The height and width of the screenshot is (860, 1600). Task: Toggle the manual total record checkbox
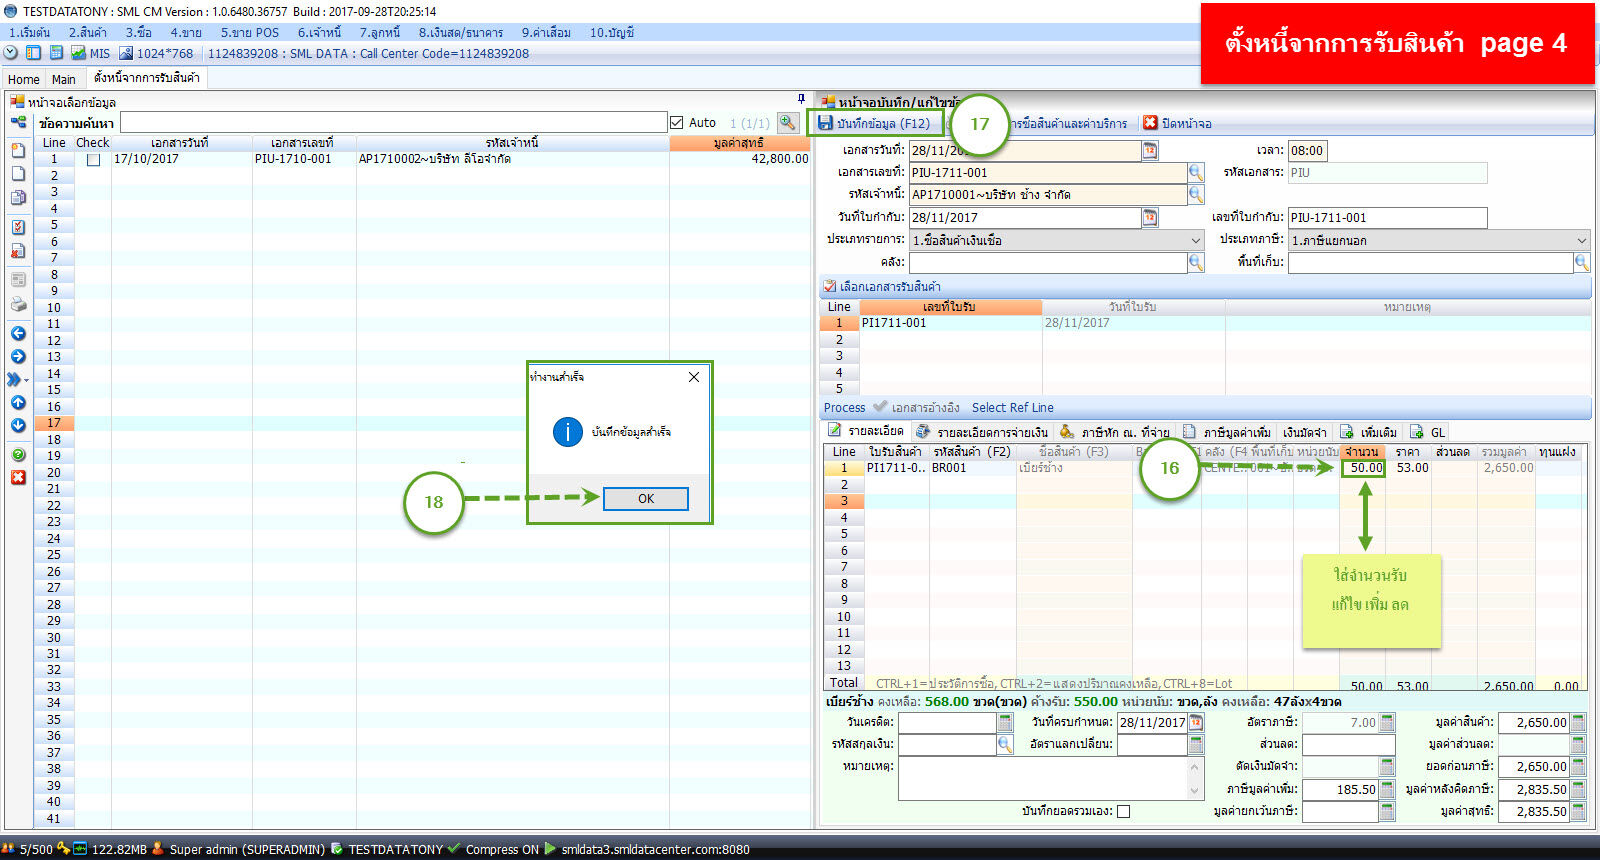[x=1123, y=811]
